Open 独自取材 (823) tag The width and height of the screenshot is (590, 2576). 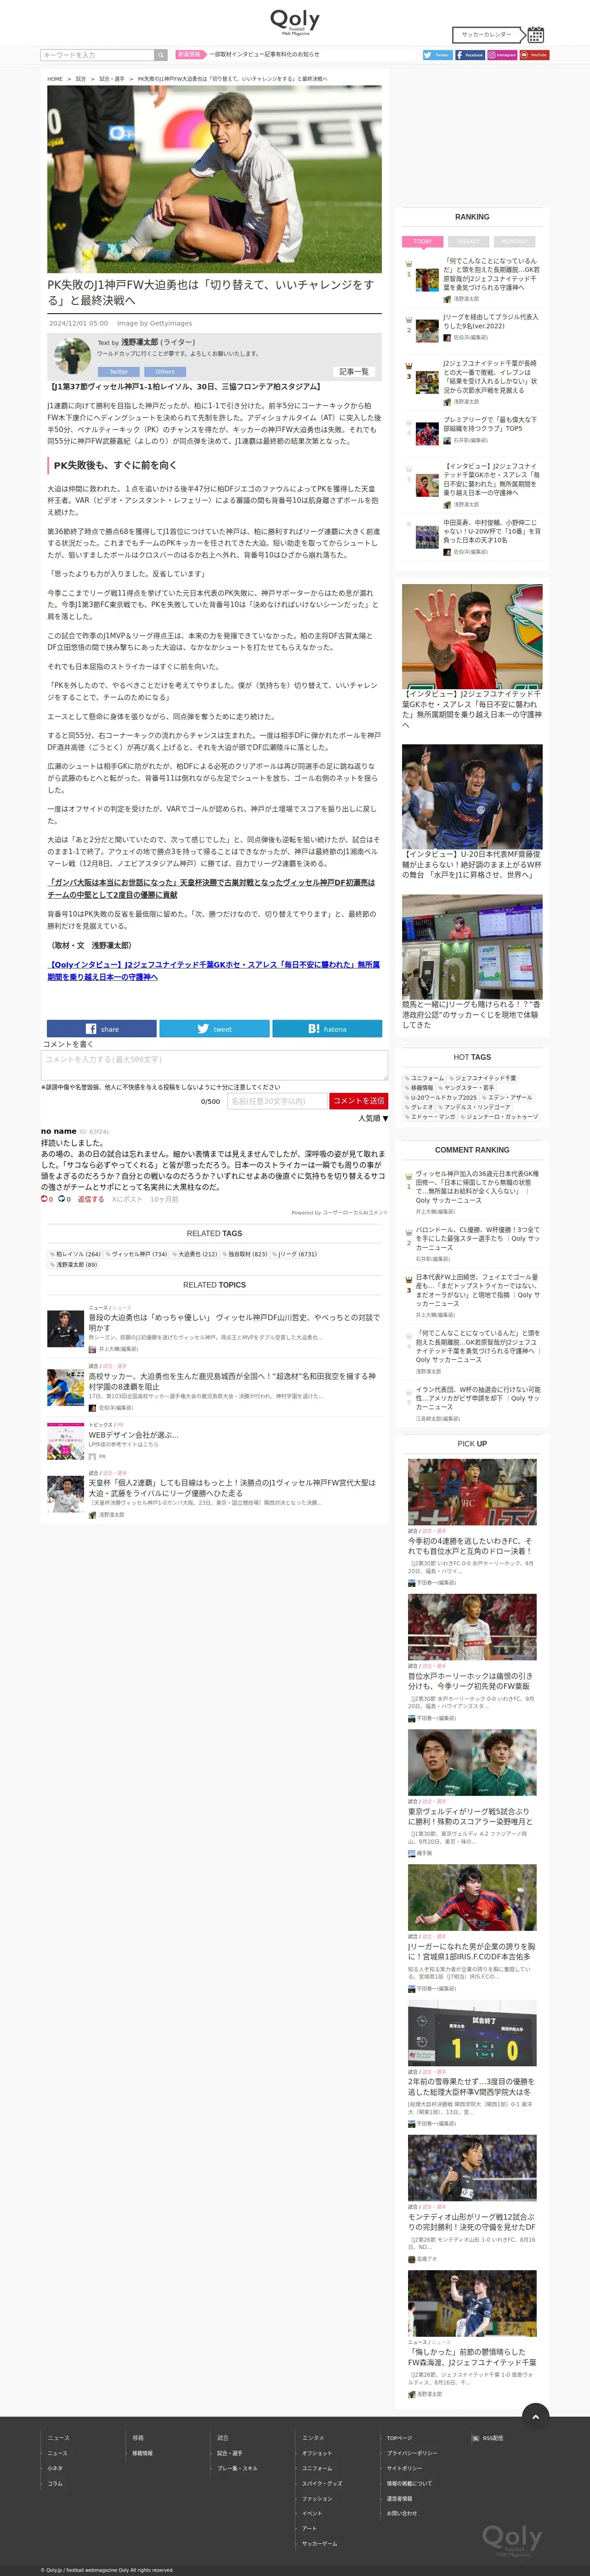tap(245, 1254)
